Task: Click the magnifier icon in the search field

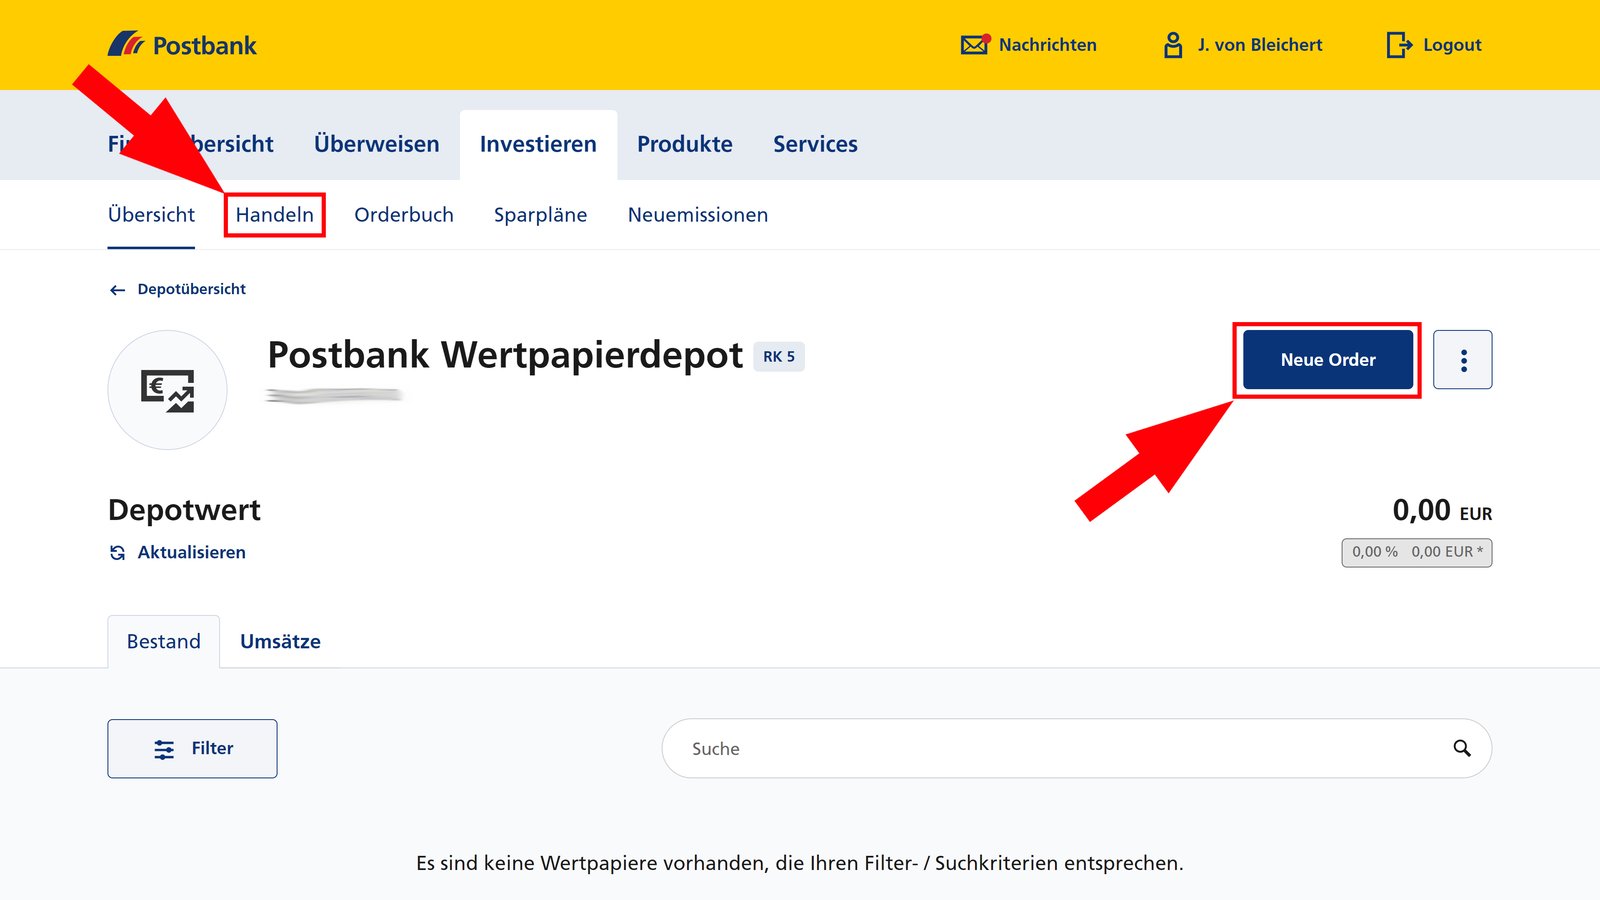Action: [x=1460, y=748]
